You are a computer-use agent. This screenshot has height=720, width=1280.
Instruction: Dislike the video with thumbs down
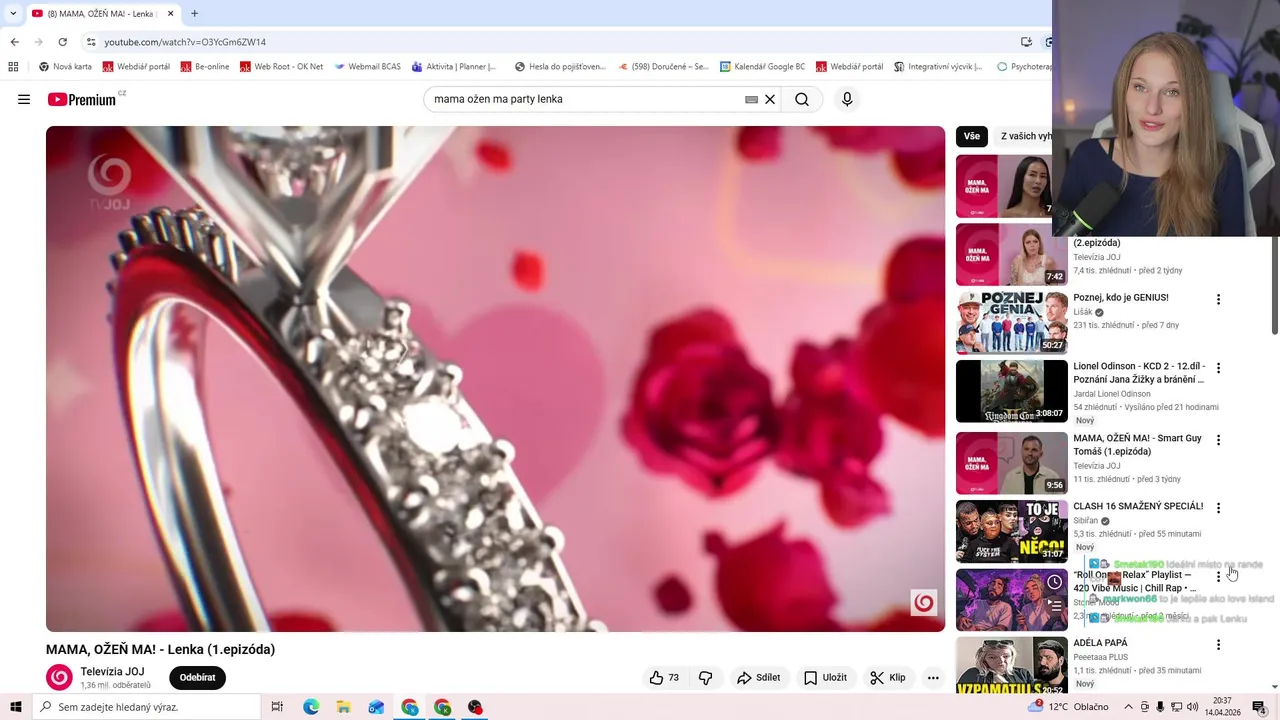pyautogui.click(x=706, y=677)
